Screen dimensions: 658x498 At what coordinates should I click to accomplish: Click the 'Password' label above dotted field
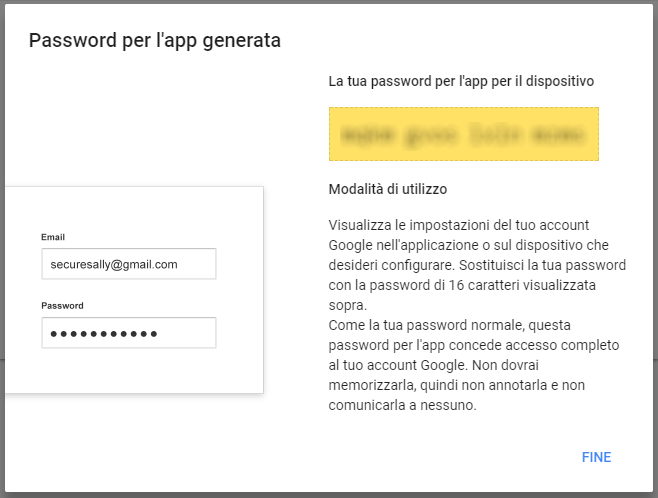pyautogui.click(x=62, y=305)
